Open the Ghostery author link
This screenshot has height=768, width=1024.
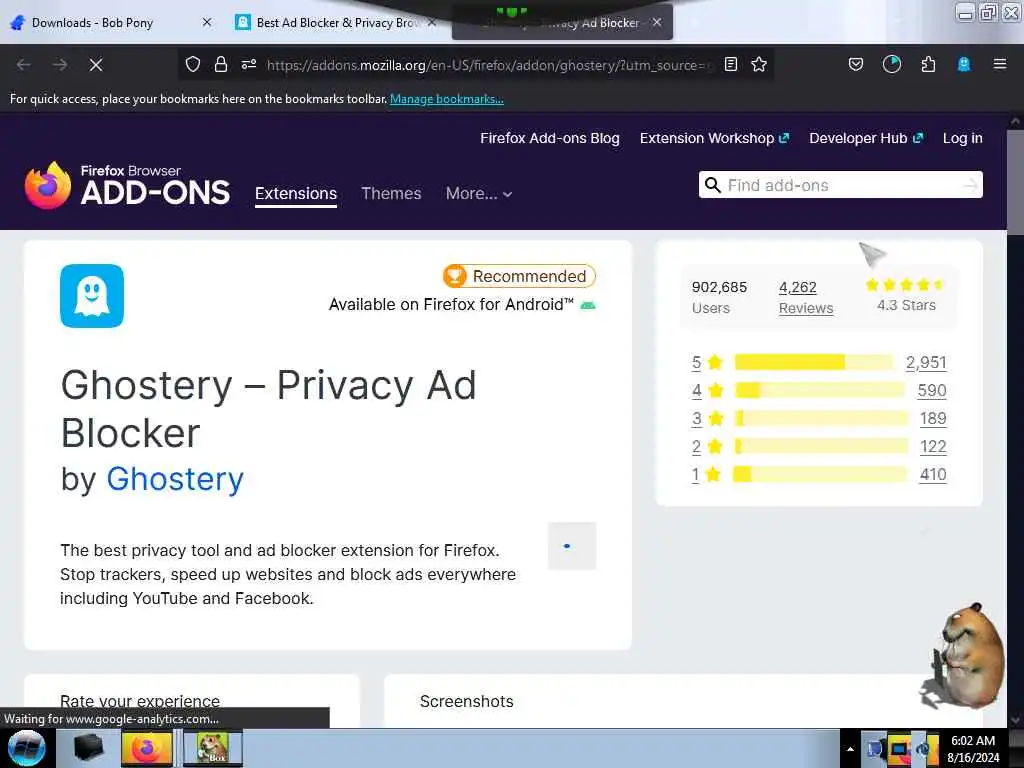tap(175, 479)
